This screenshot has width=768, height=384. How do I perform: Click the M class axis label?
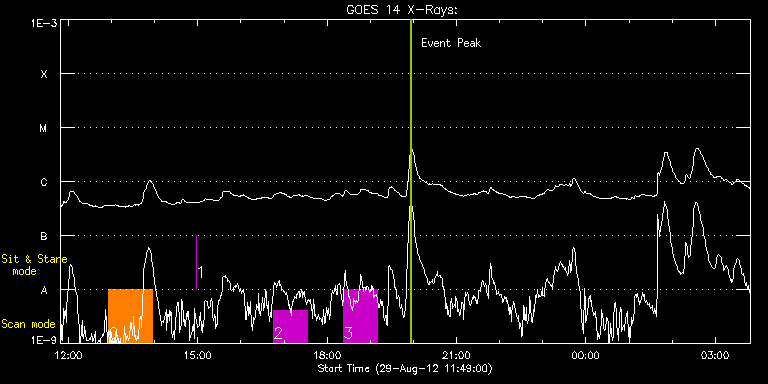point(44,128)
